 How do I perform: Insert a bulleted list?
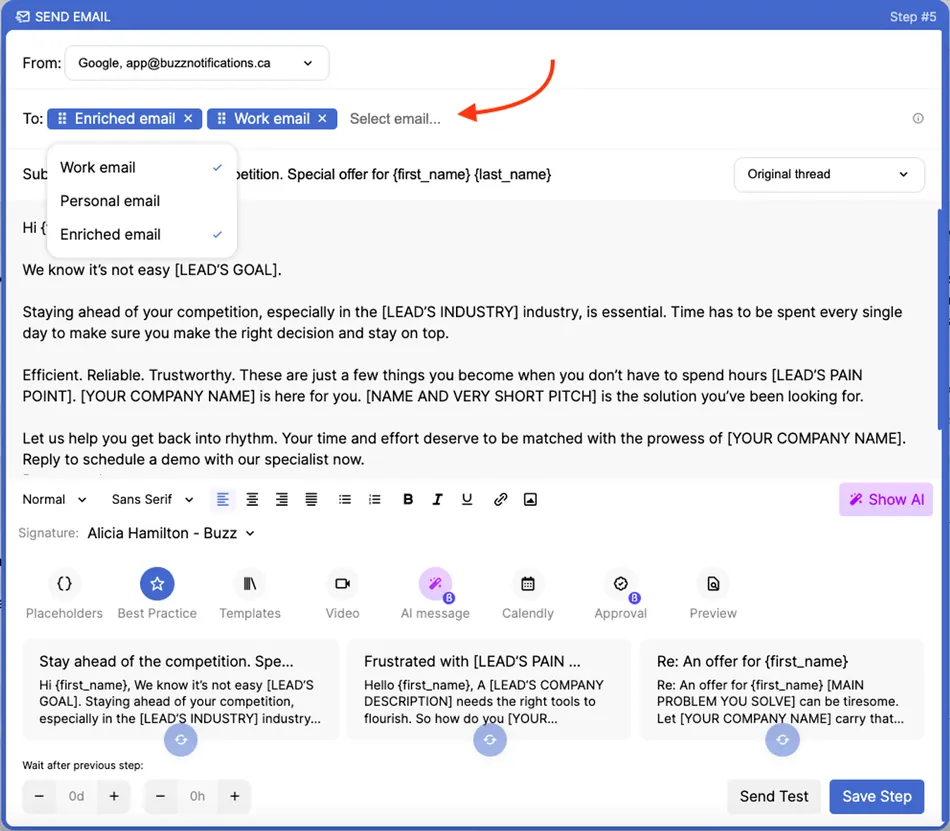point(345,499)
